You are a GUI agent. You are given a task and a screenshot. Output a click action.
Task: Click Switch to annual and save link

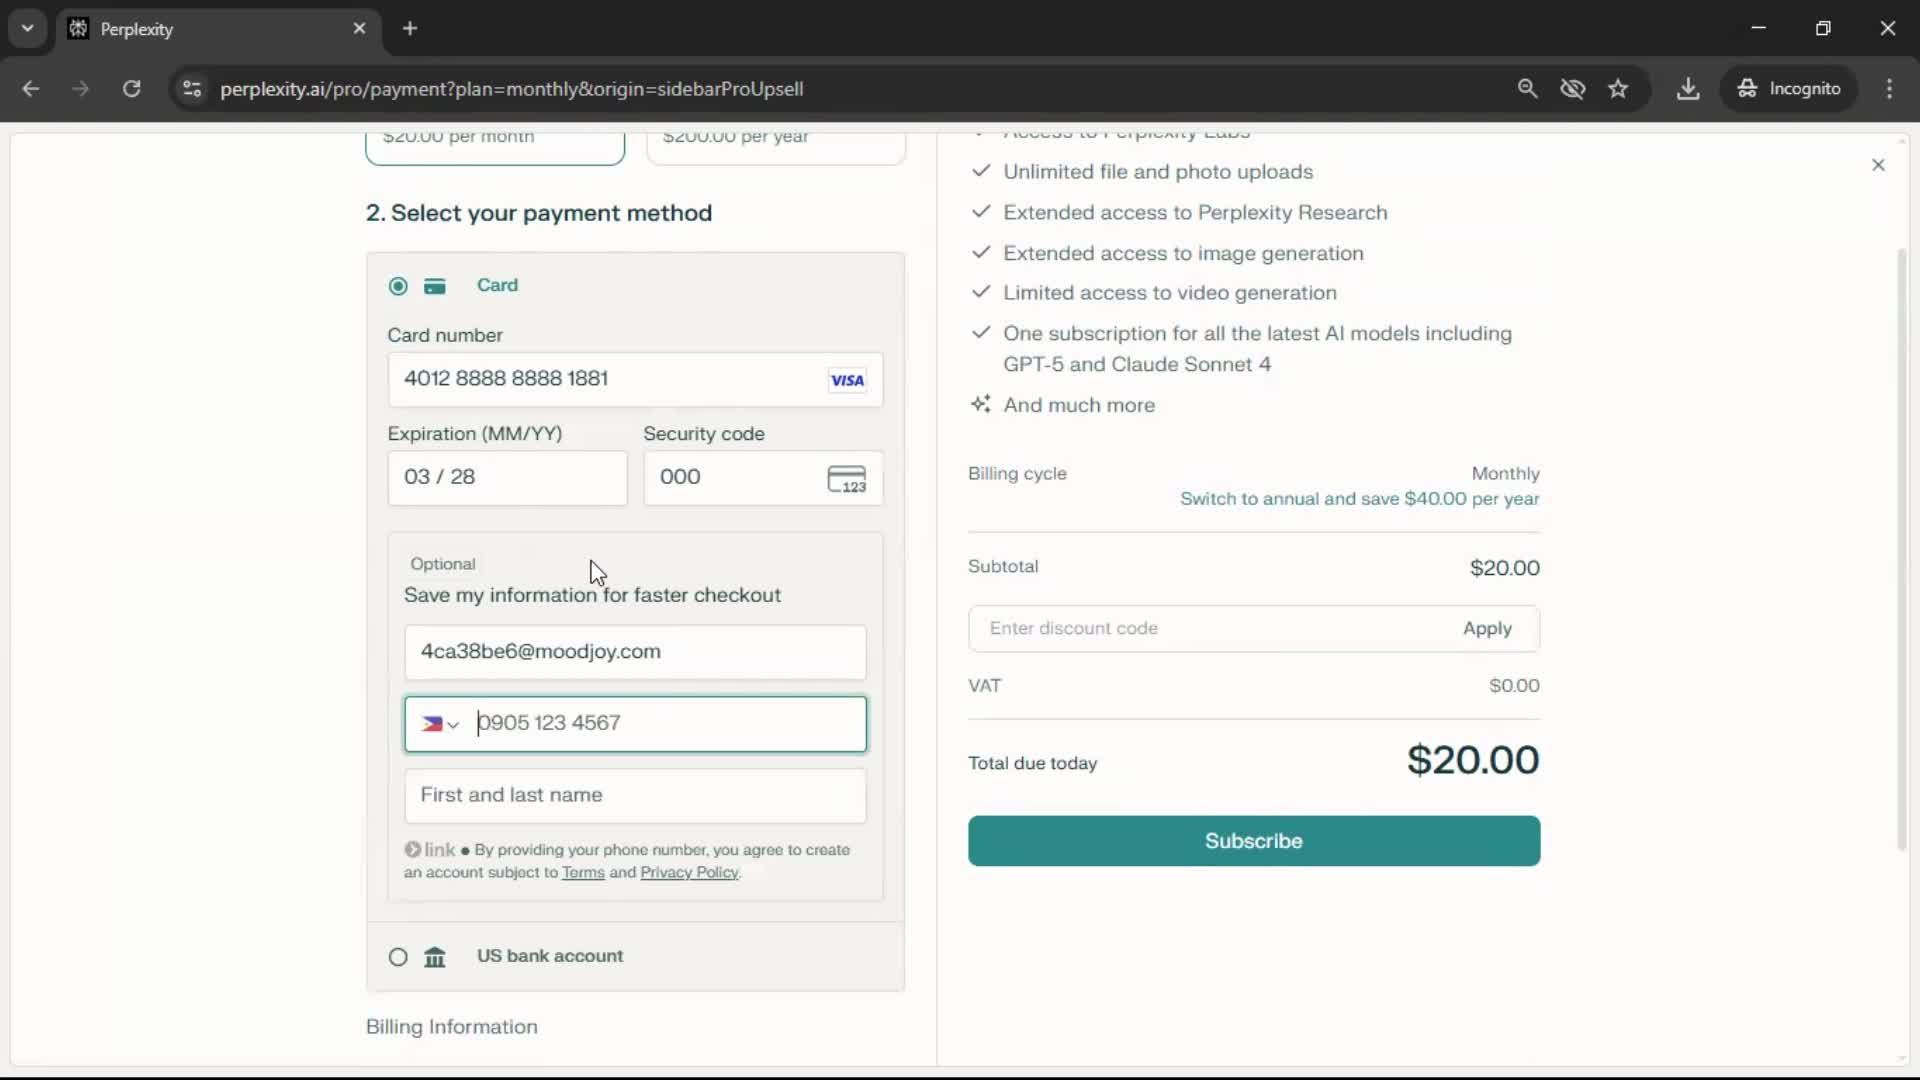[1359, 499]
